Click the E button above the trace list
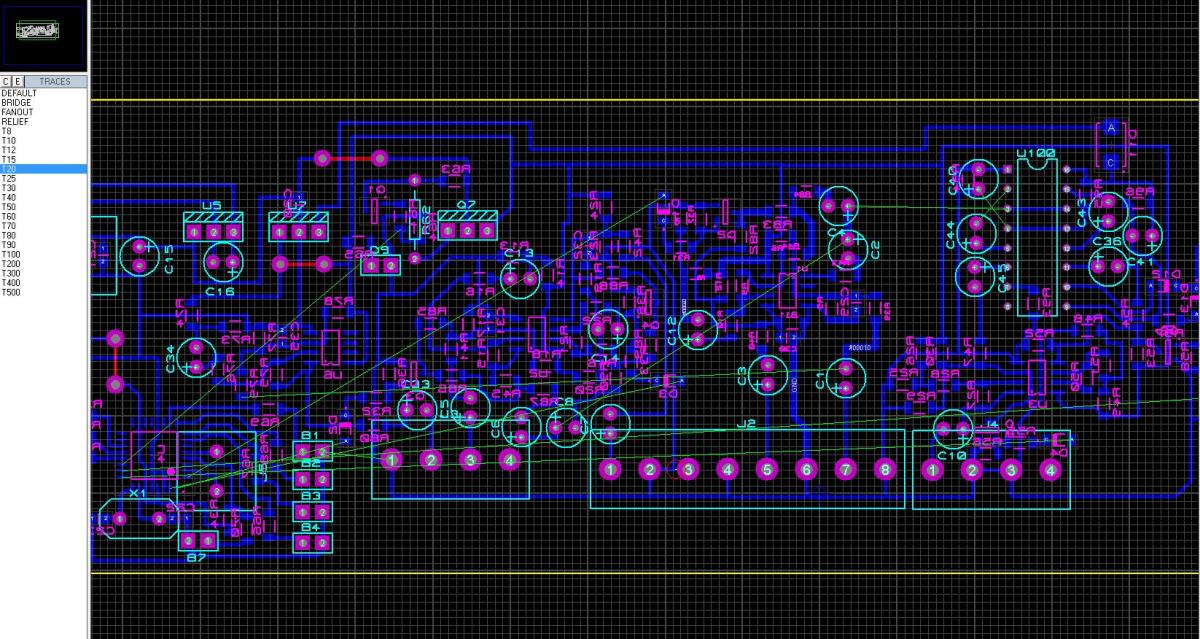The width and height of the screenshot is (1200, 639). point(18,81)
